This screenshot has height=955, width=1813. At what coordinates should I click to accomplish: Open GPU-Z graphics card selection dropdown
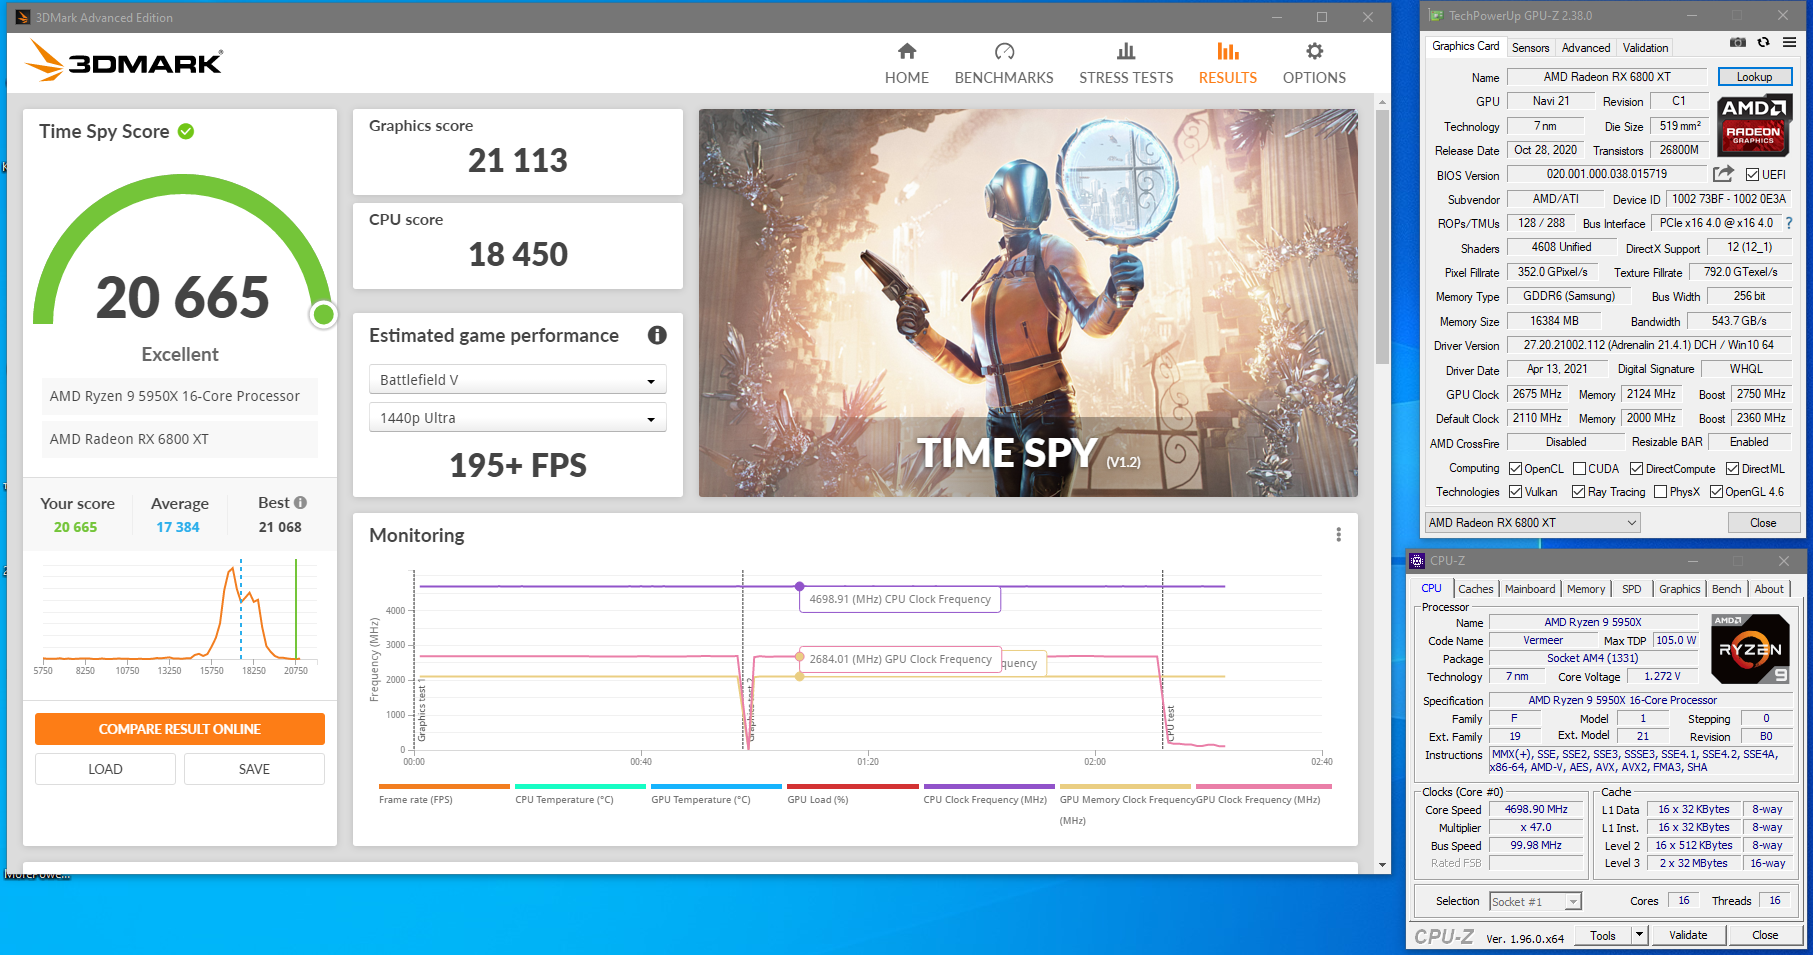click(x=1532, y=523)
